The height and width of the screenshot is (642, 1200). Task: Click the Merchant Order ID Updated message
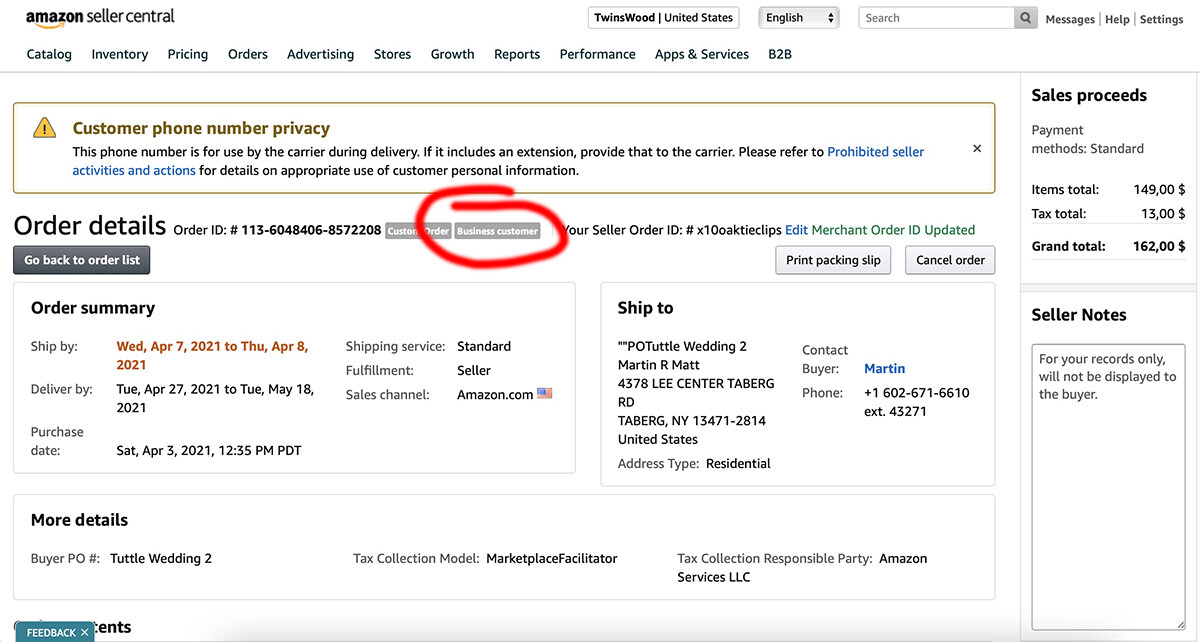tap(893, 230)
